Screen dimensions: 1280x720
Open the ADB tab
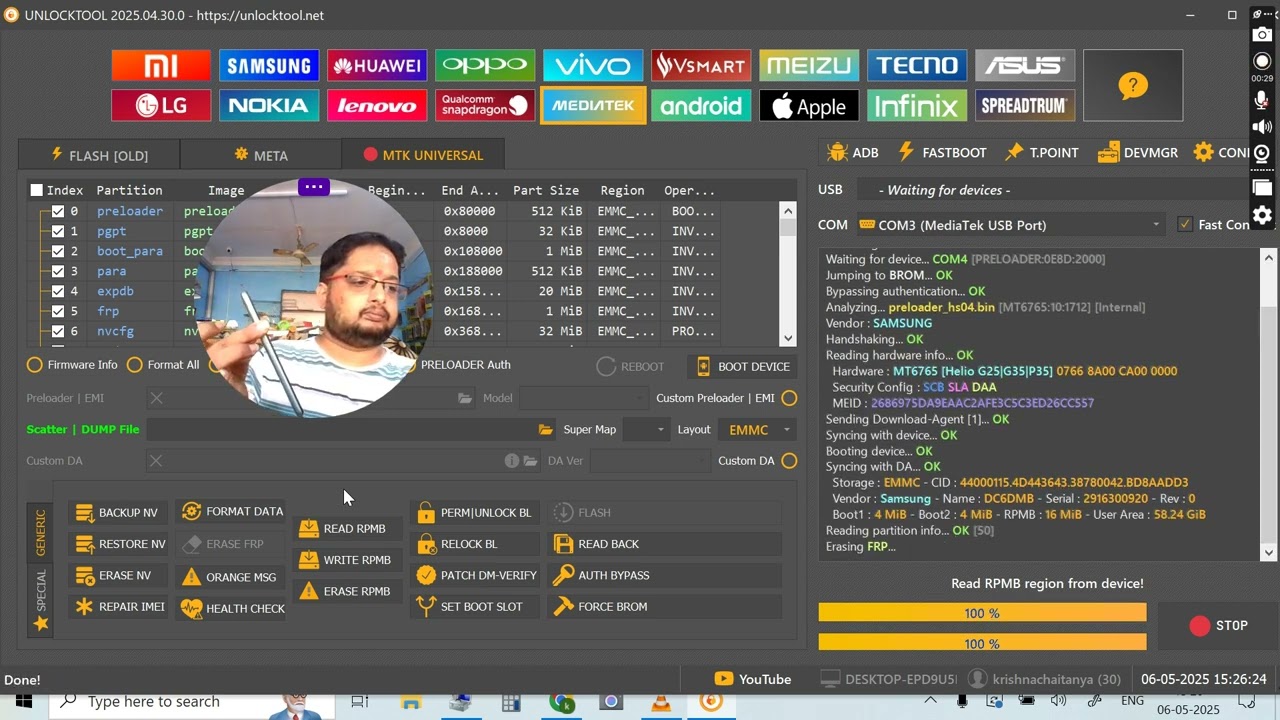tap(853, 153)
